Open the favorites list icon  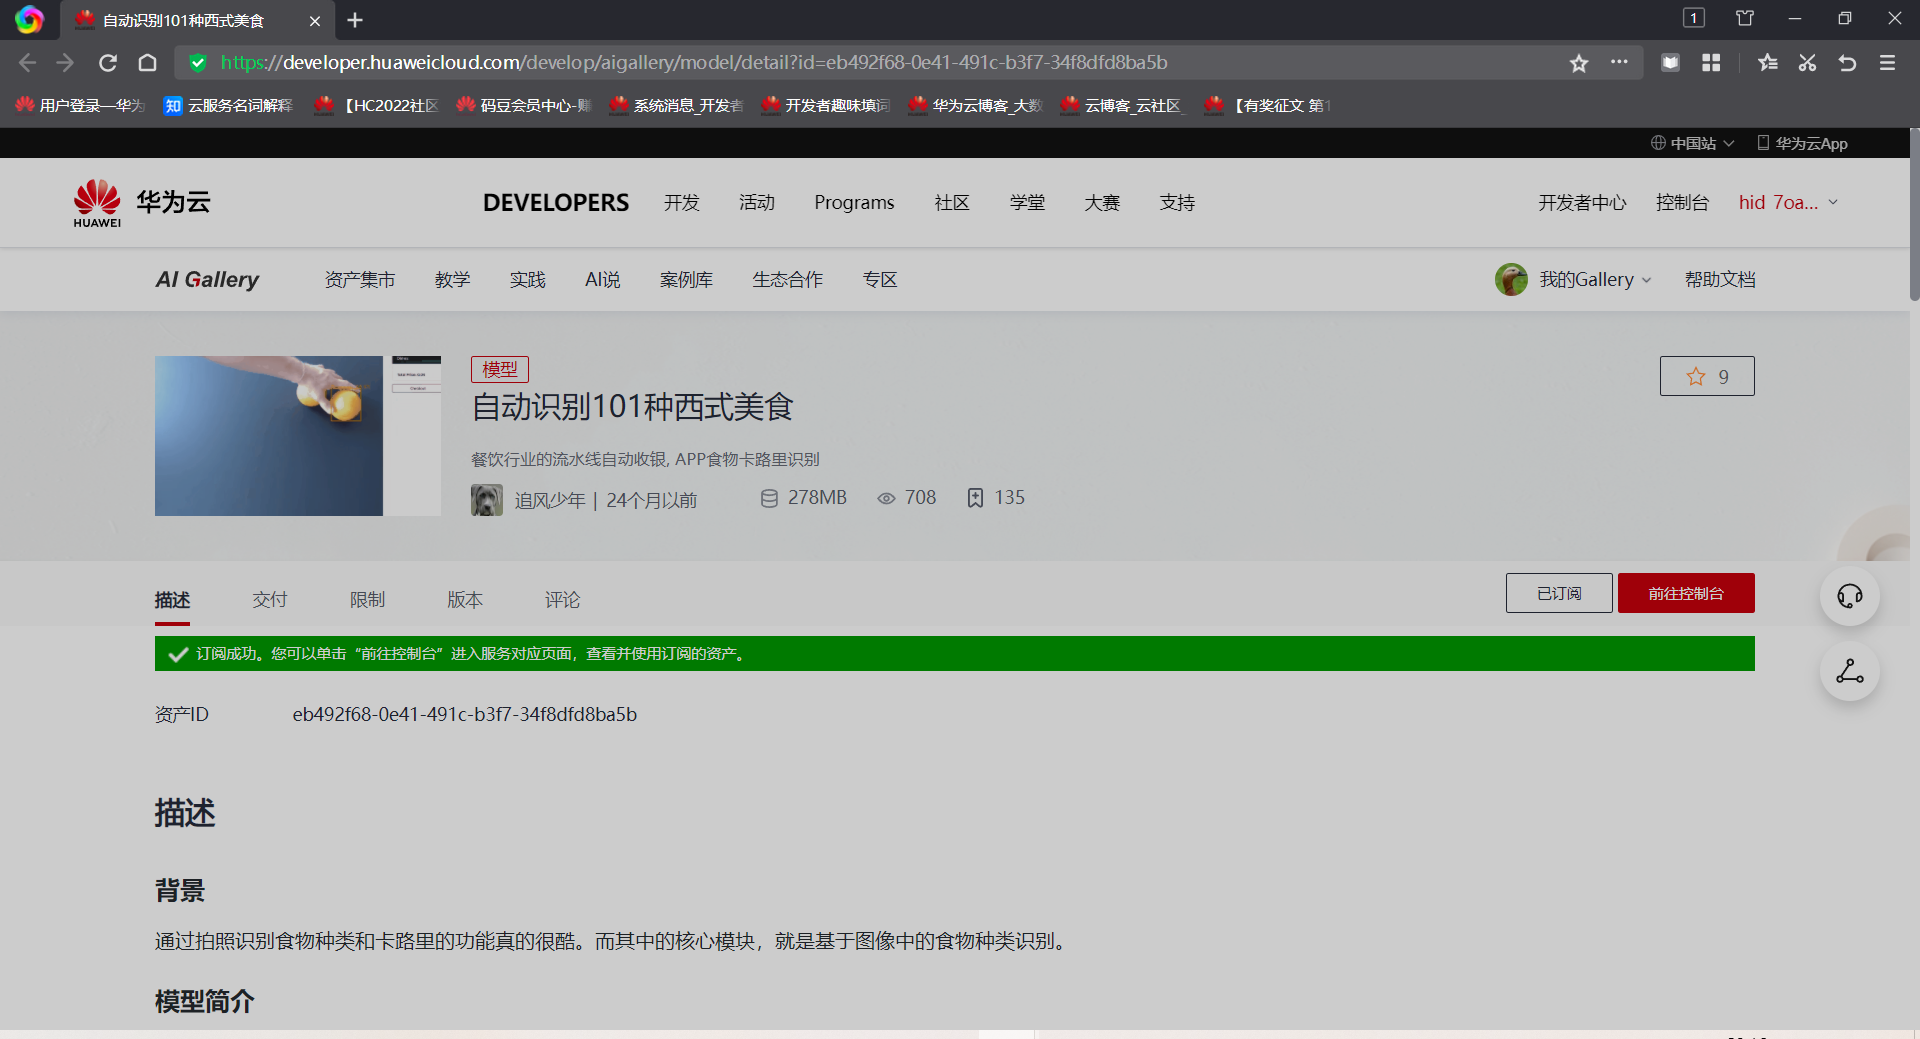coord(1767,63)
